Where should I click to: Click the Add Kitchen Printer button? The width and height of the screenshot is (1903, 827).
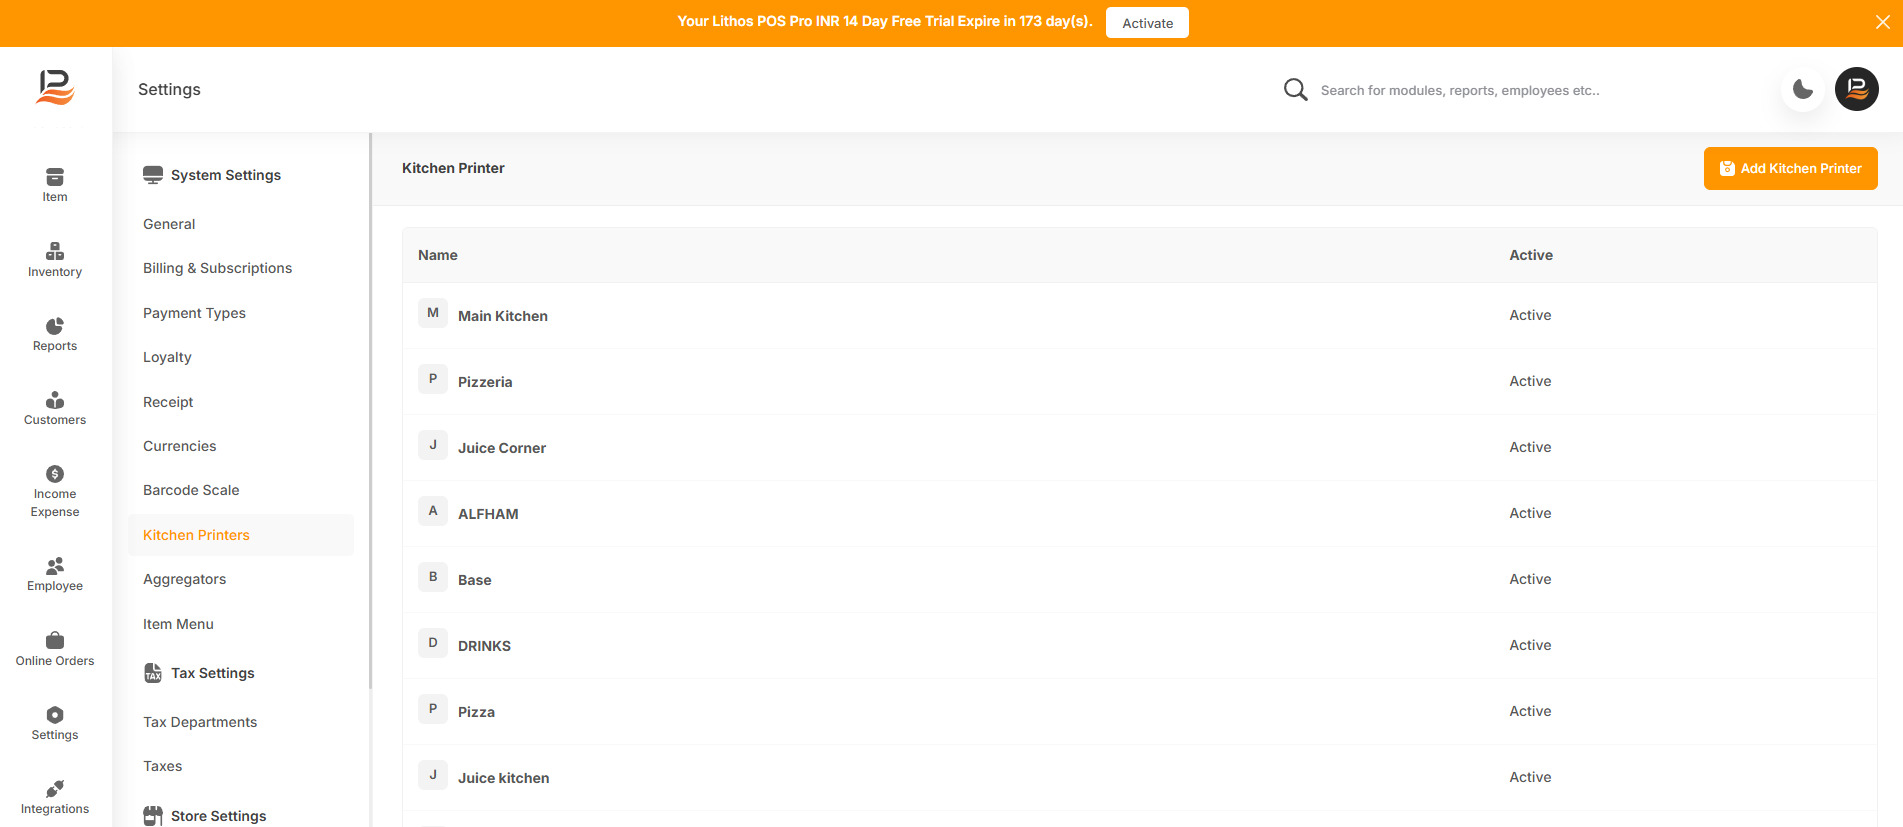click(1790, 169)
